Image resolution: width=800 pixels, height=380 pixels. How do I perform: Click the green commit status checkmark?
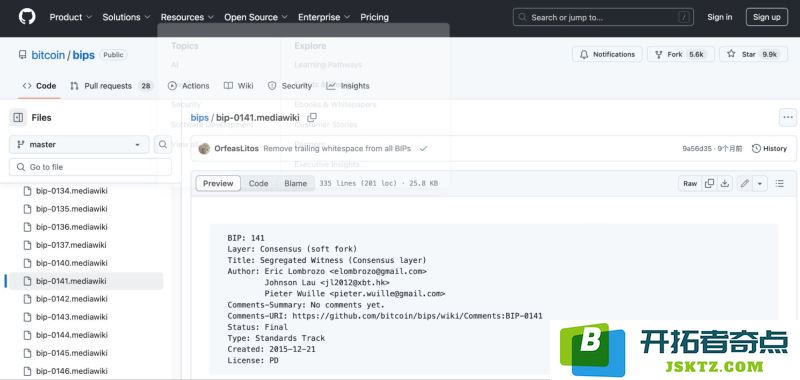click(x=423, y=148)
